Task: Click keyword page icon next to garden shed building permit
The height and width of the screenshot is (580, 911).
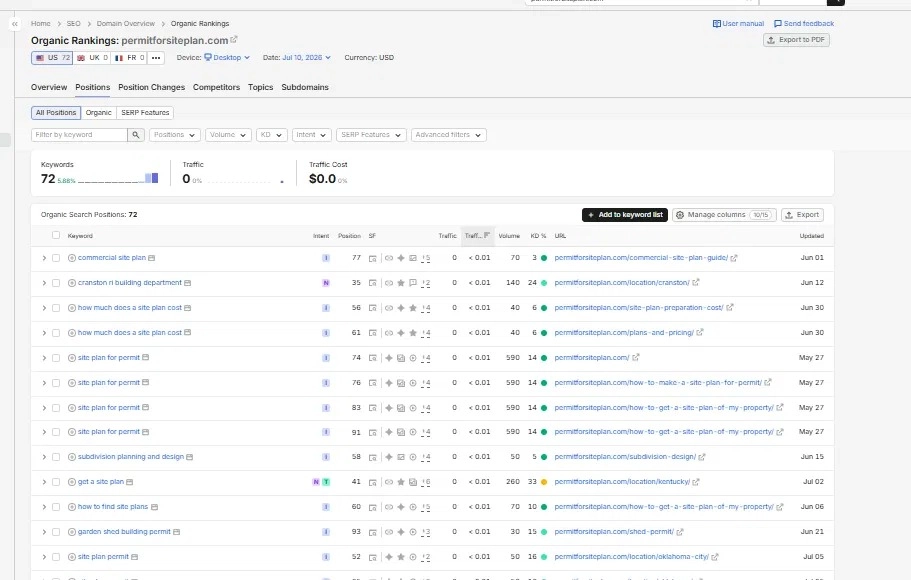Action: click(x=177, y=532)
